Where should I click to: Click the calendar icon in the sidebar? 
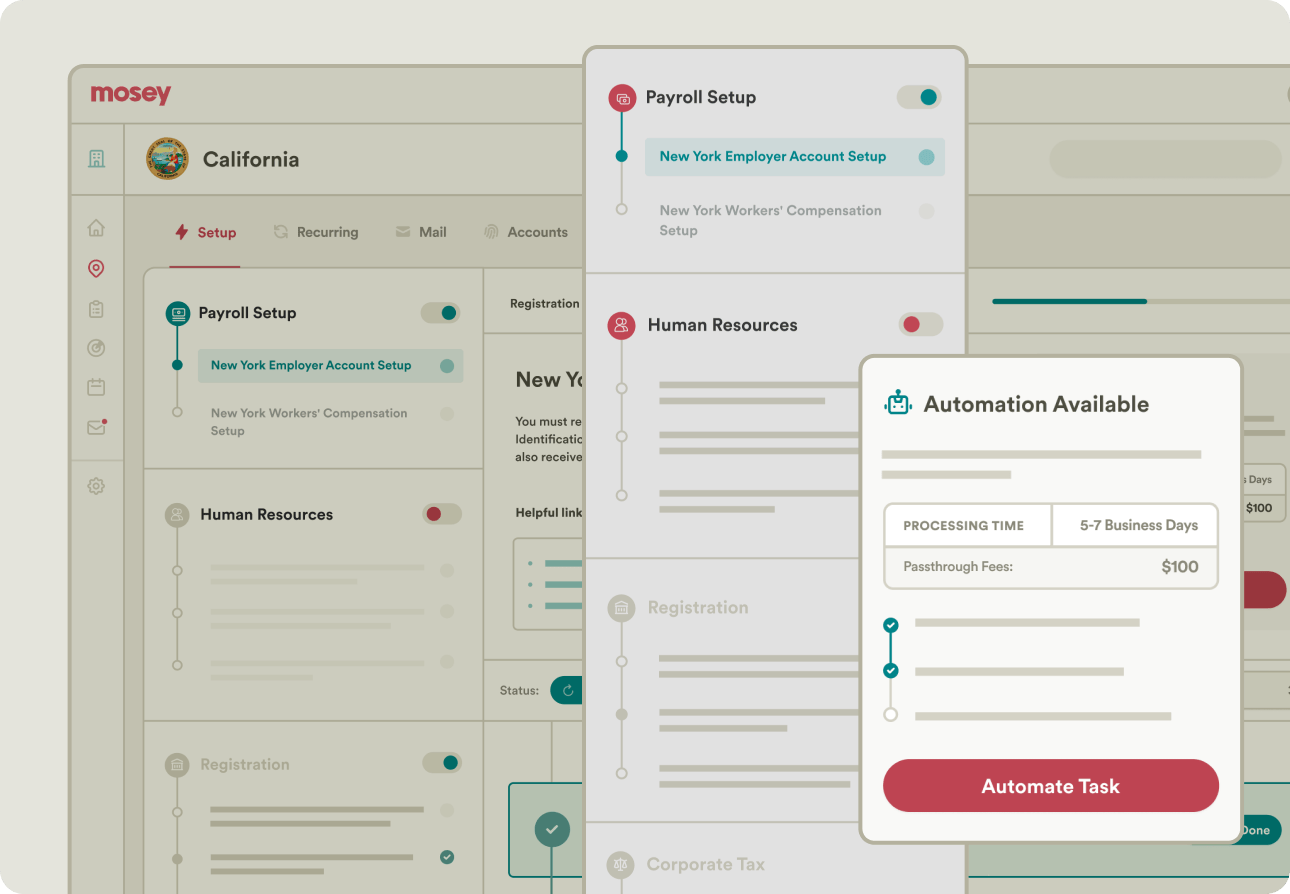[x=96, y=387]
